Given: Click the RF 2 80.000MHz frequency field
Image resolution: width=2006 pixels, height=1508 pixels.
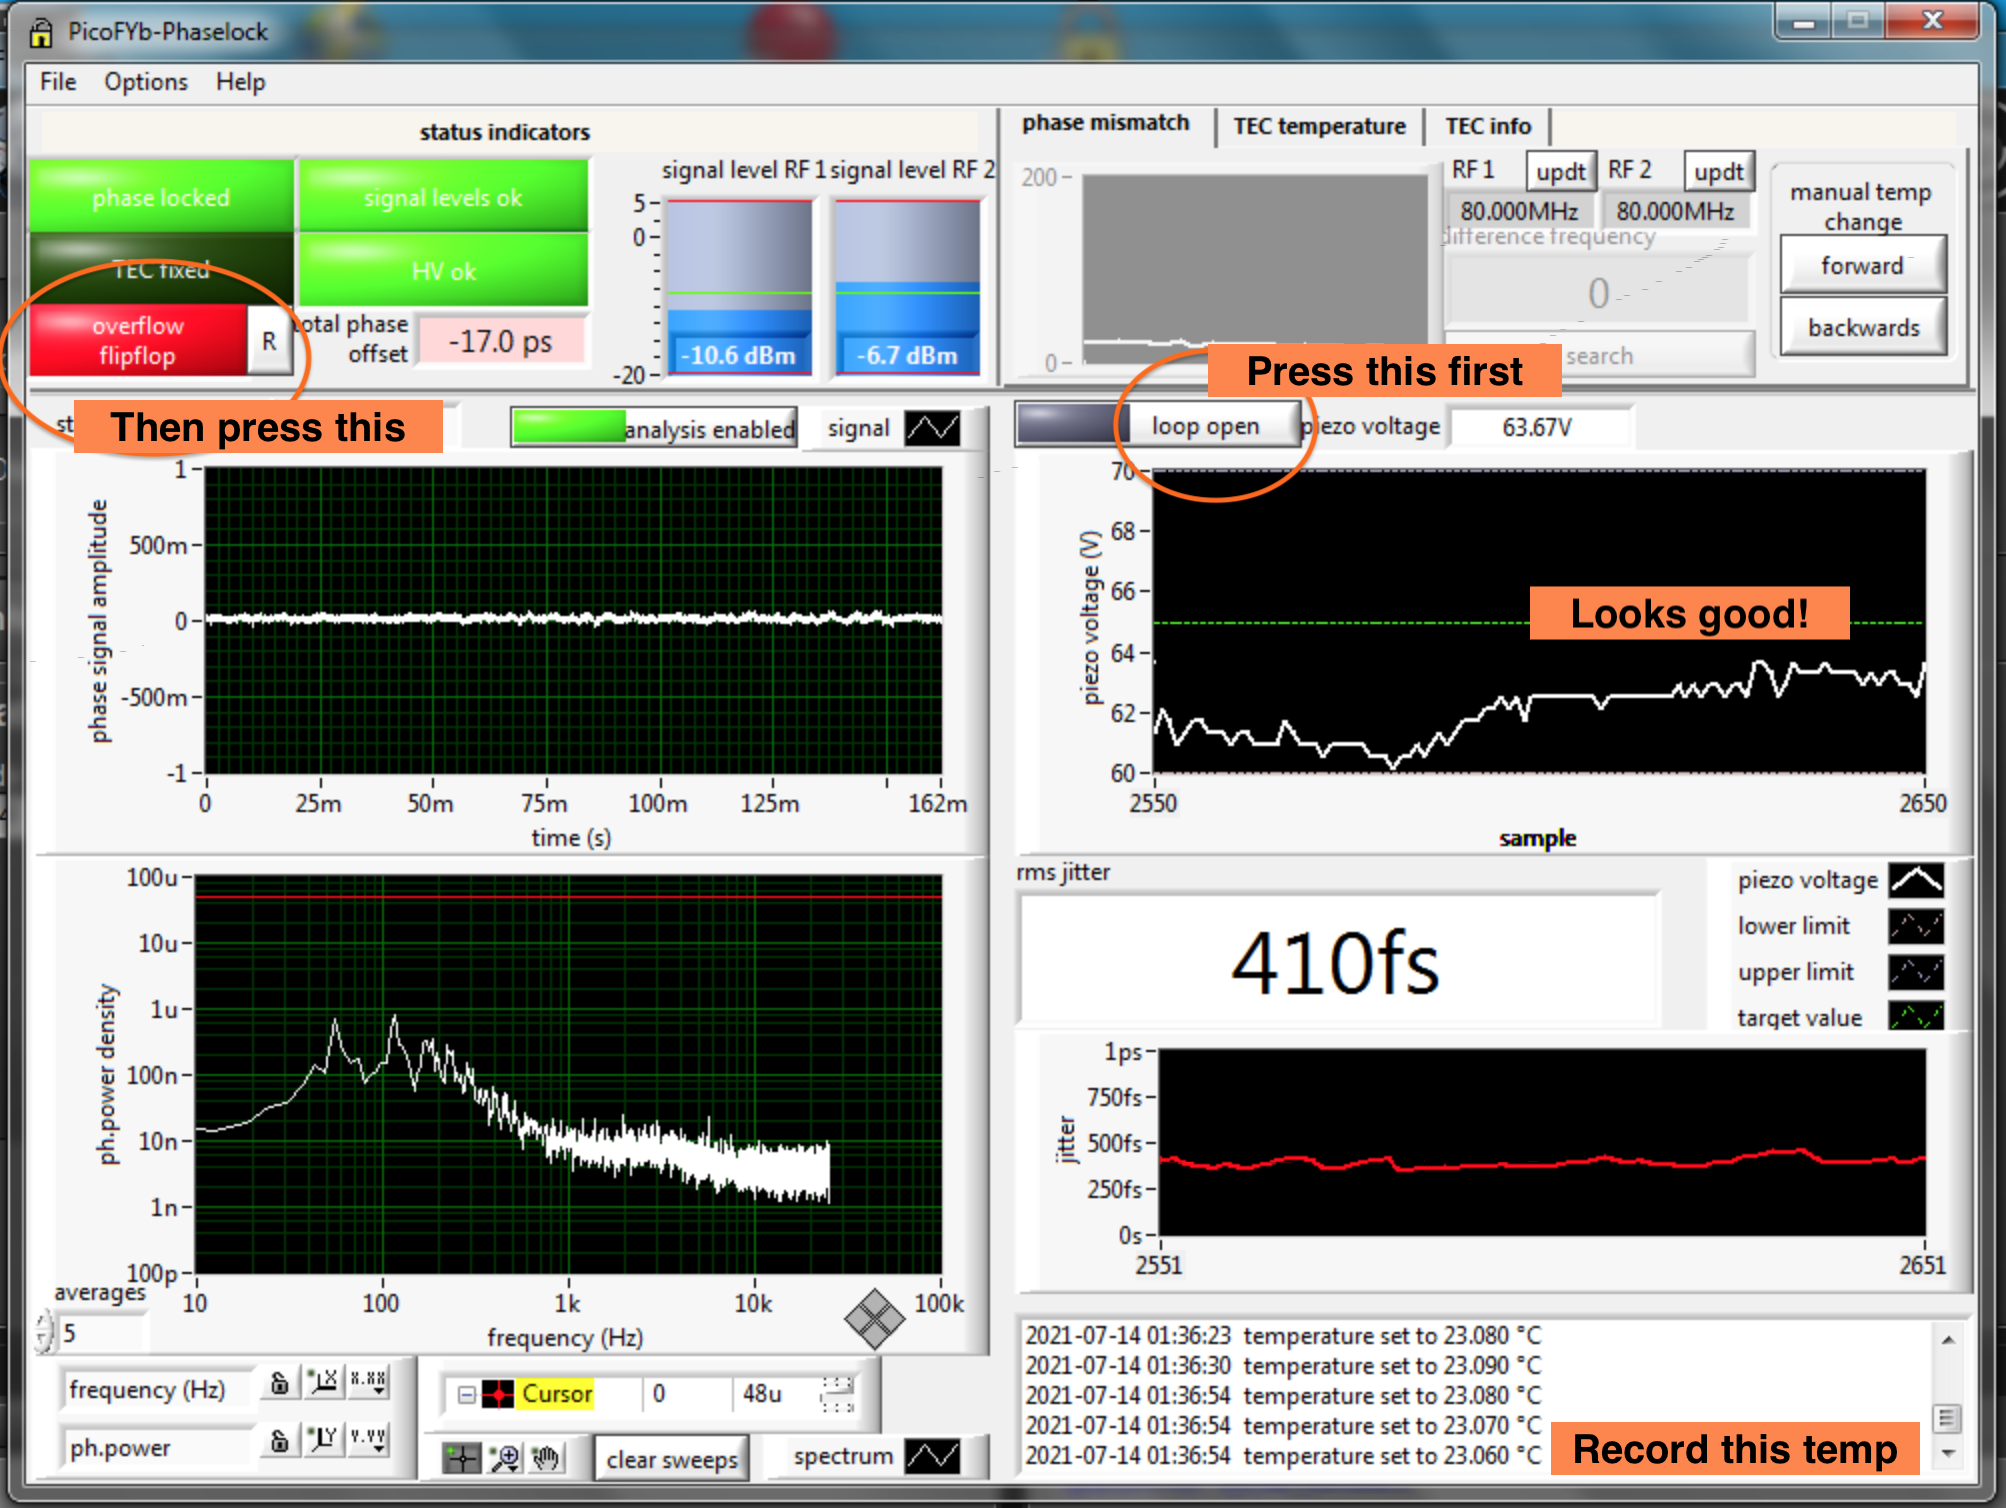Looking at the screenshot, I should pos(1675,211).
